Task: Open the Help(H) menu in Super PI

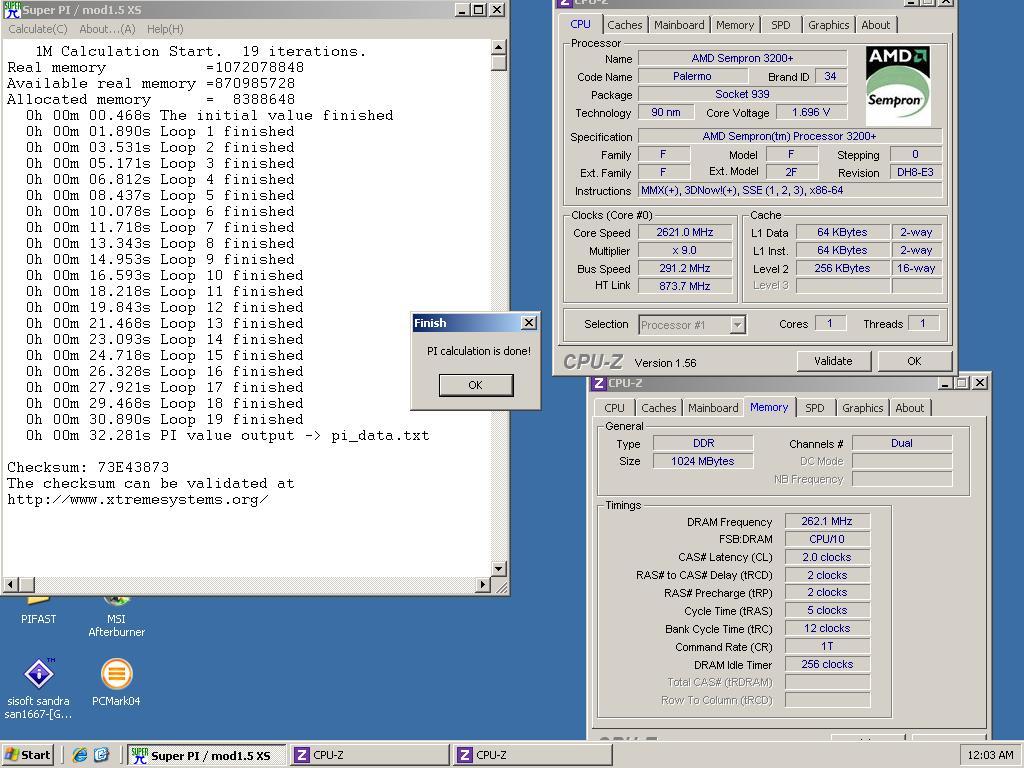Action: pyautogui.click(x=165, y=29)
